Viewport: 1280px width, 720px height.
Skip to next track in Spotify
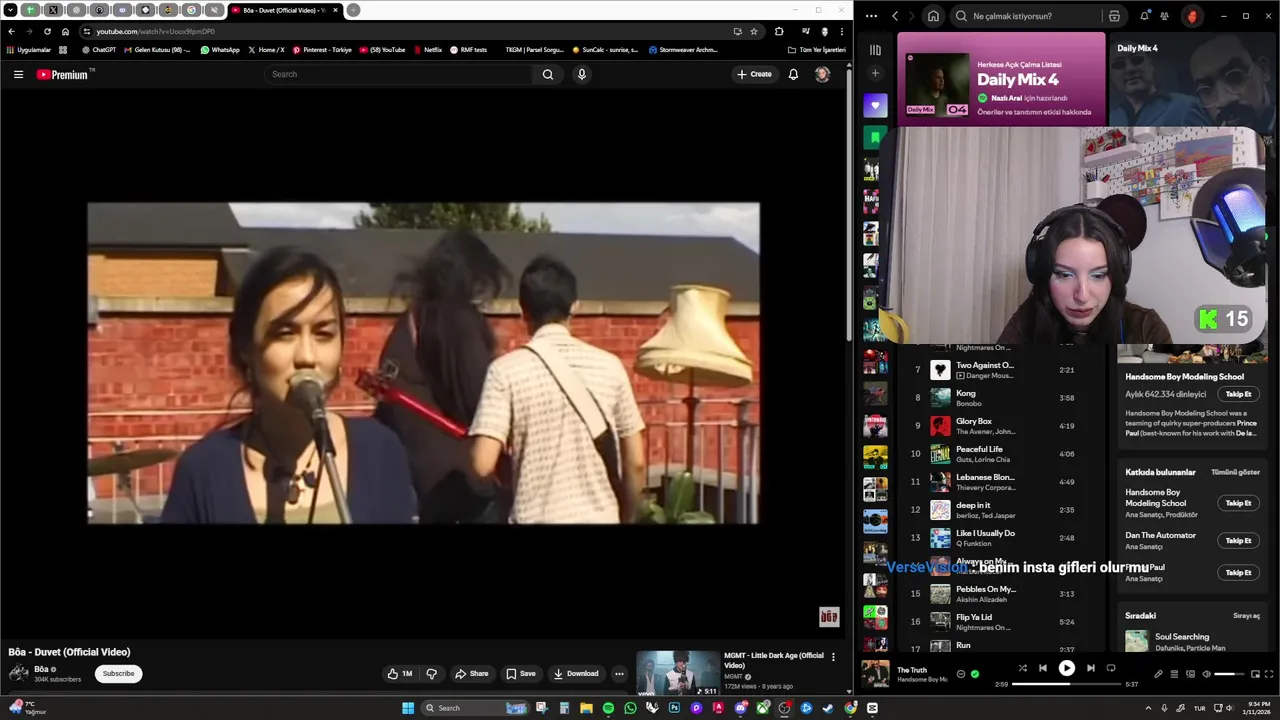tap(1091, 668)
